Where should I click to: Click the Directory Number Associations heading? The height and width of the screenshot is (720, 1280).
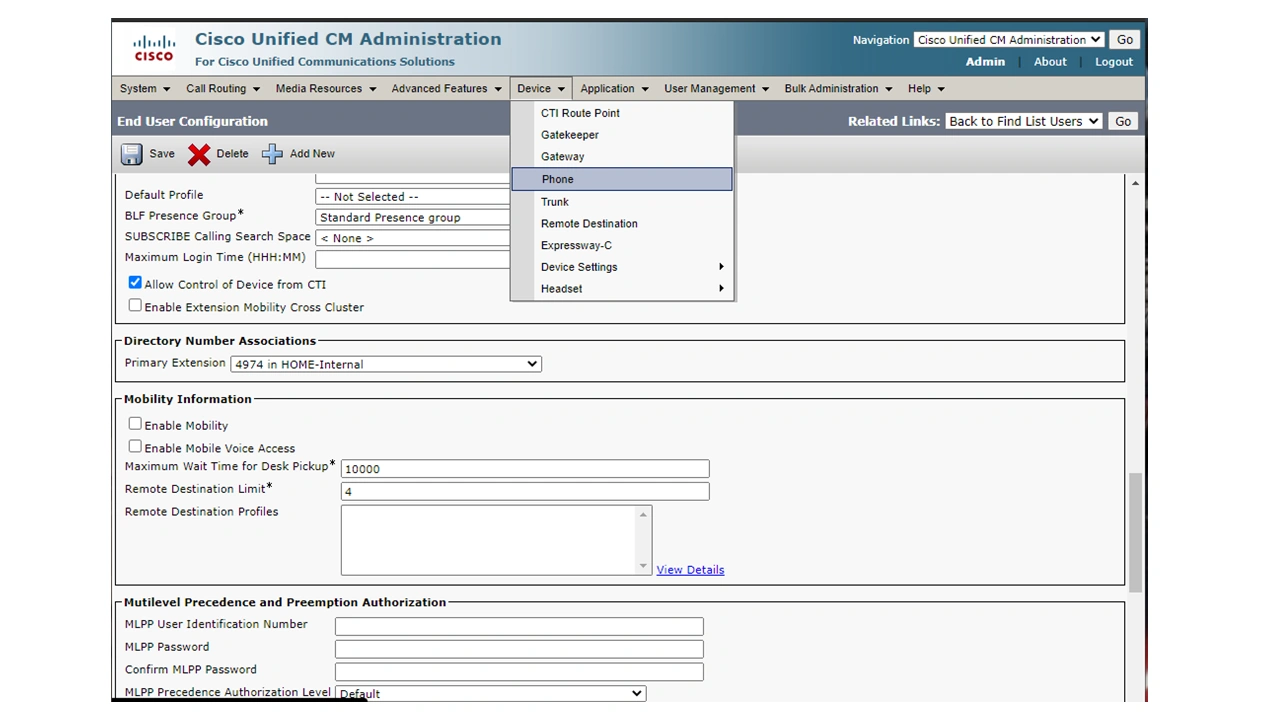click(220, 341)
